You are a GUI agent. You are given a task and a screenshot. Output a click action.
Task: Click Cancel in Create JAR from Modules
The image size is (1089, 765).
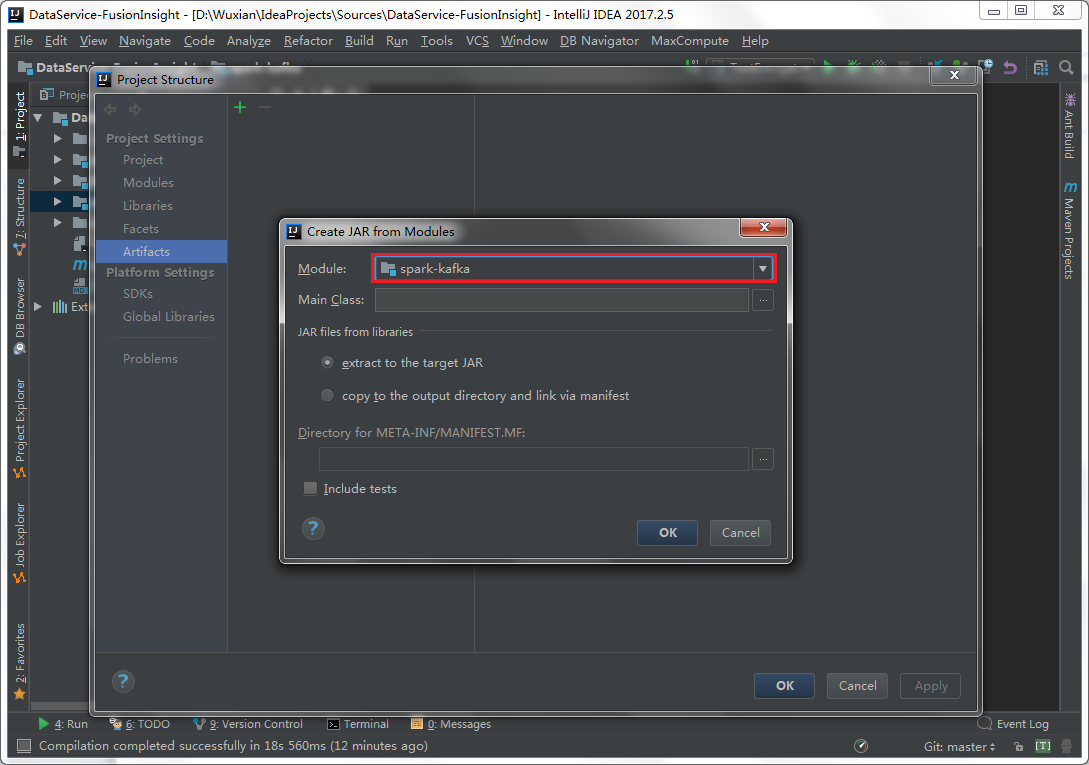[740, 533]
